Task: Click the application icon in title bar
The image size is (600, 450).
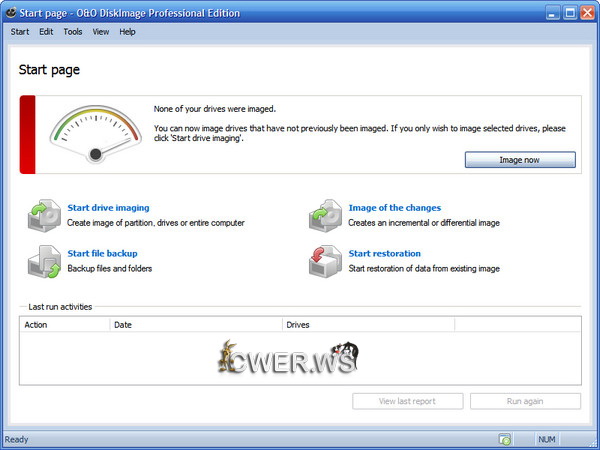Action: point(10,12)
